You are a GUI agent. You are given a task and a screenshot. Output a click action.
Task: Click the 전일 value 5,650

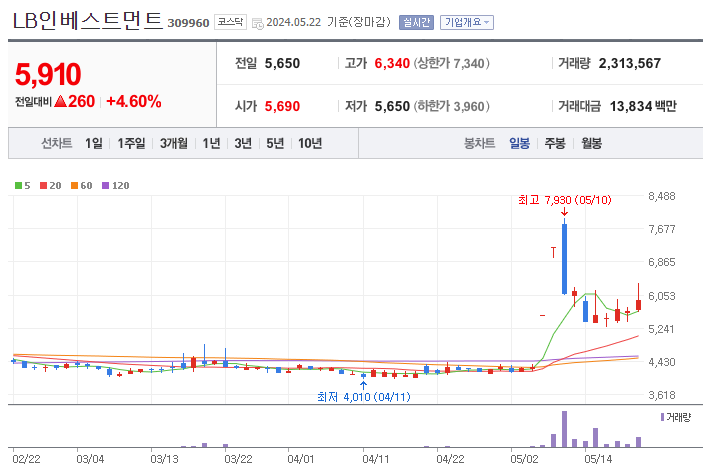[x=282, y=63]
